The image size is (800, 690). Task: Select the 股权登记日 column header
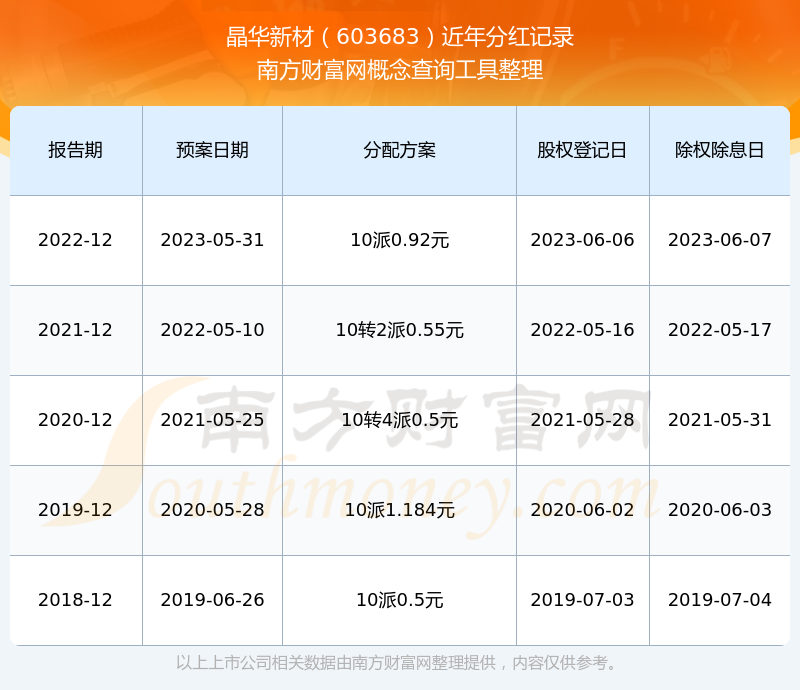point(582,150)
